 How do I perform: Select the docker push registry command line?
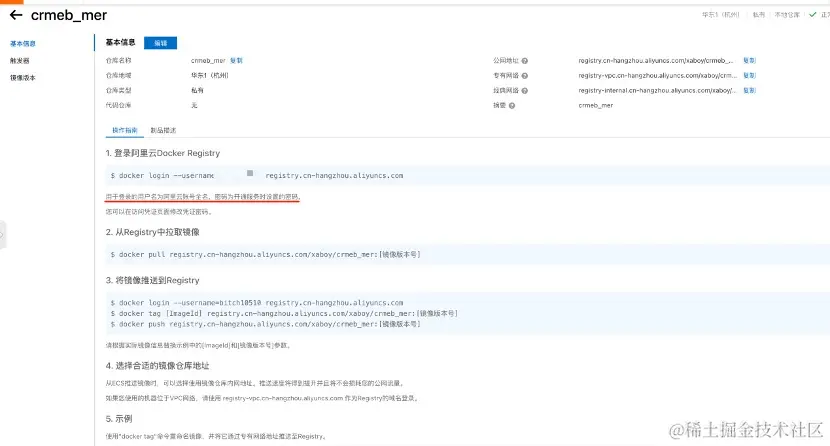[265, 324]
